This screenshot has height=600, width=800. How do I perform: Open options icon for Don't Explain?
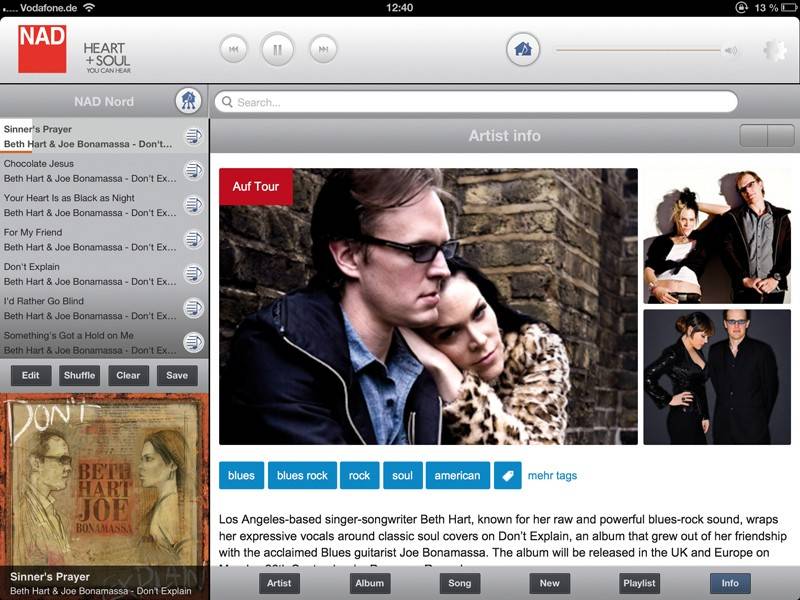click(193, 274)
